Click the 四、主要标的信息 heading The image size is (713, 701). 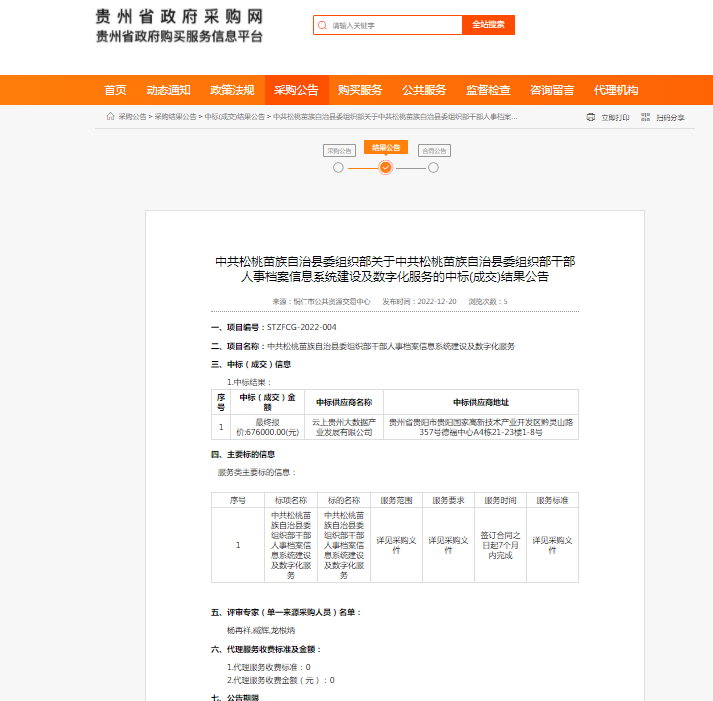[243, 455]
